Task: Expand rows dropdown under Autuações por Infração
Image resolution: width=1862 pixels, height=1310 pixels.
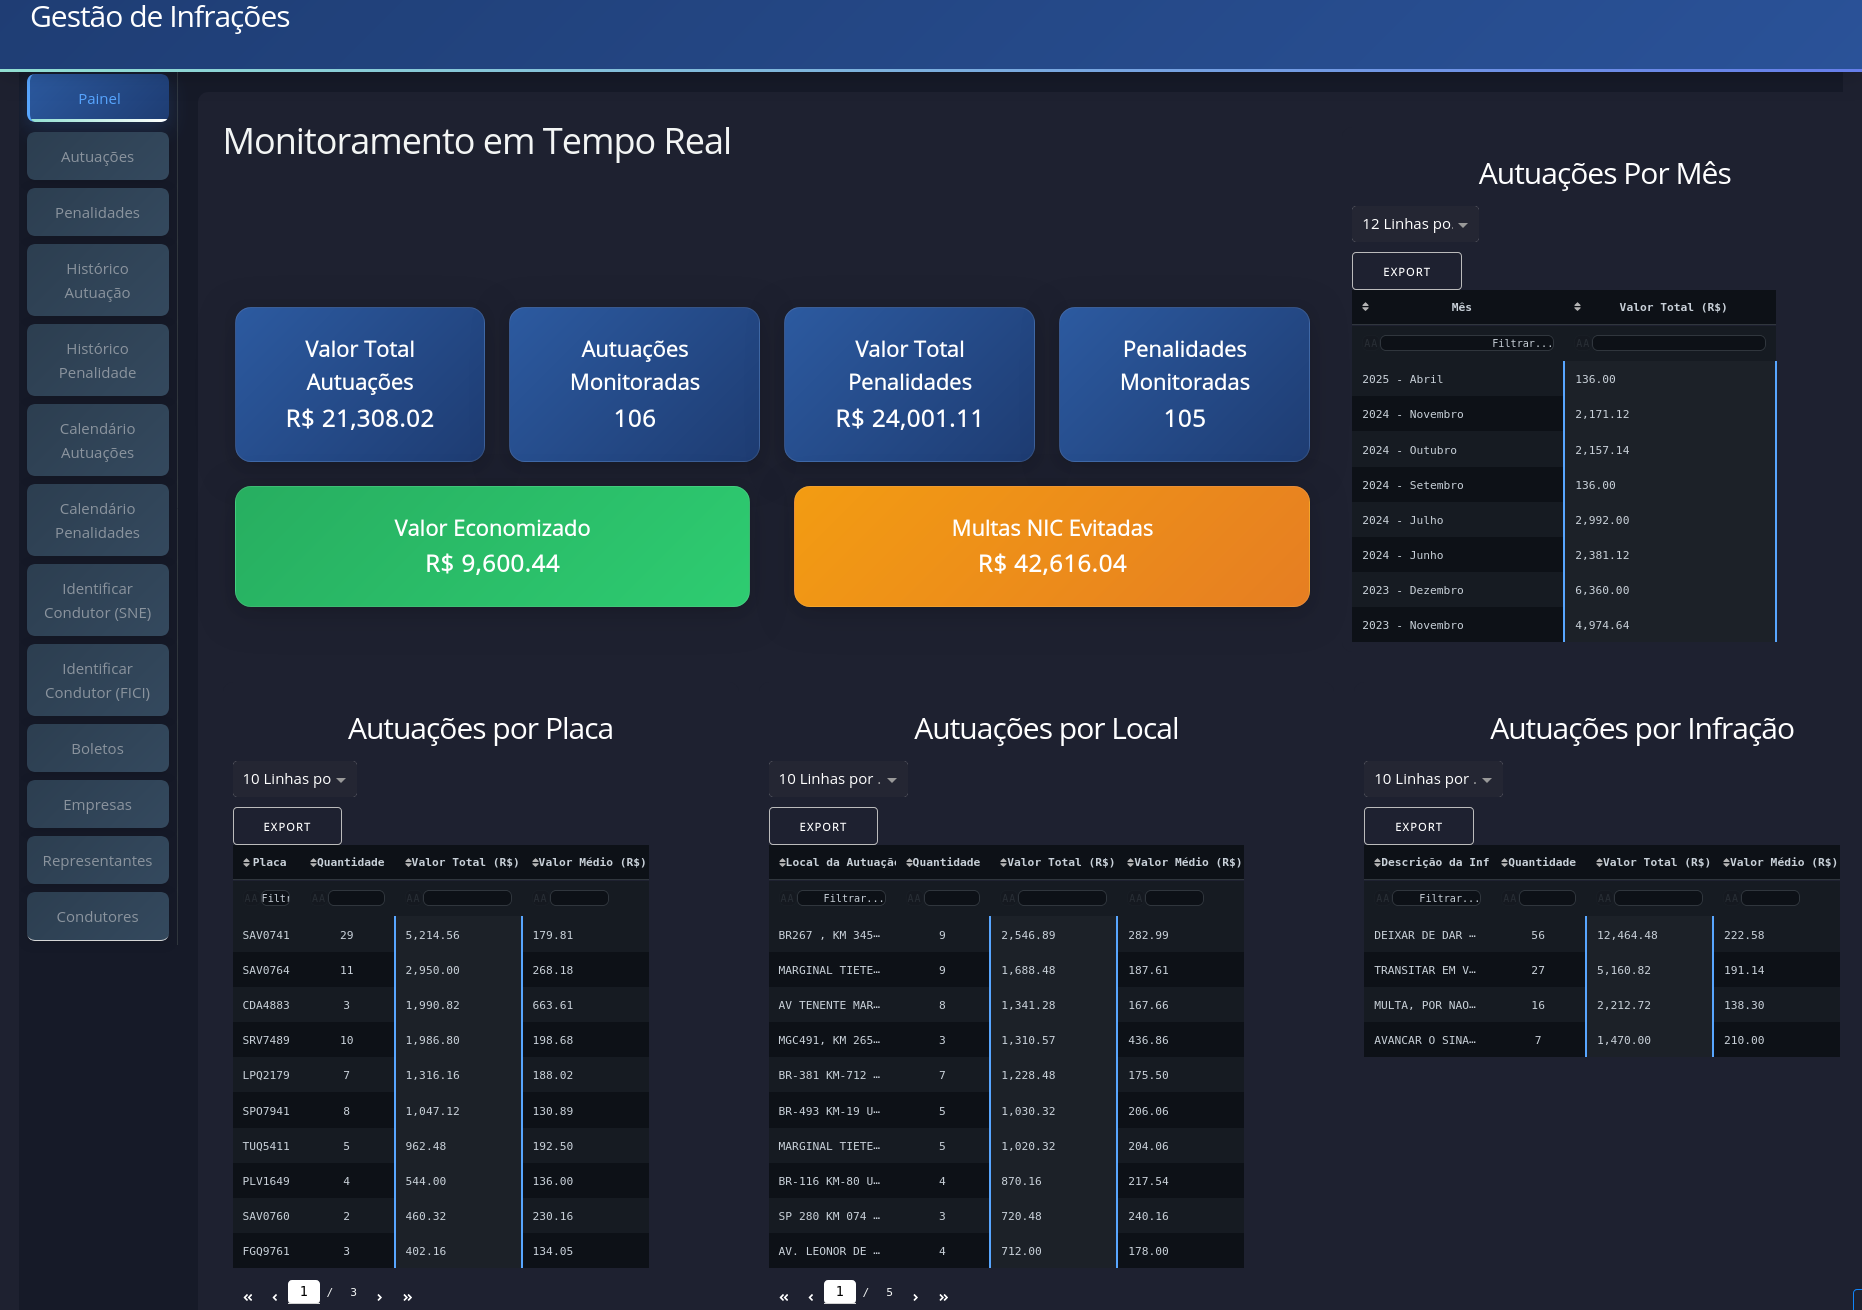Action: (x=1432, y=779)
